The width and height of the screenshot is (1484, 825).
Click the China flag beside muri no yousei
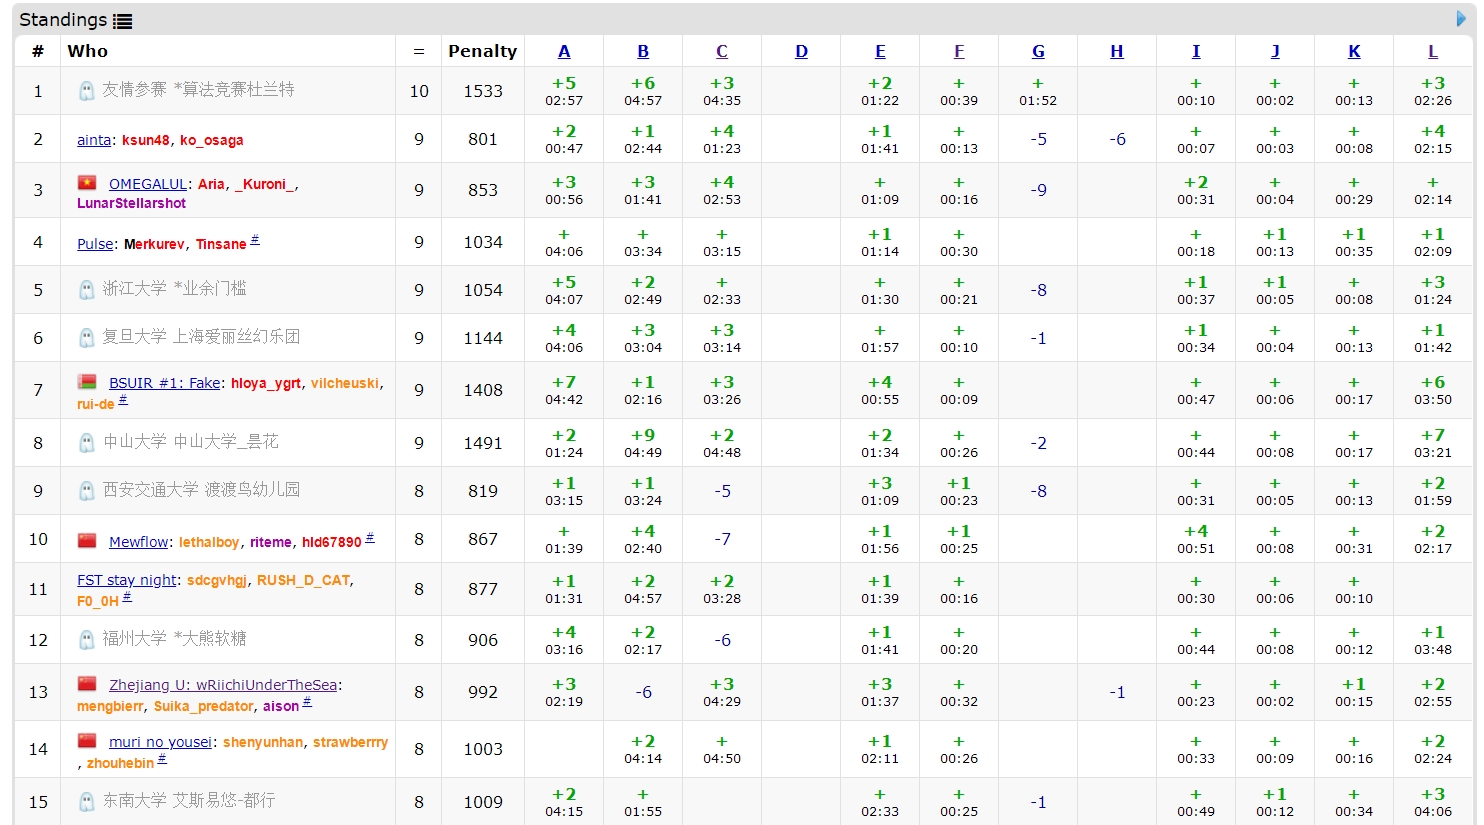pos(88,741)
